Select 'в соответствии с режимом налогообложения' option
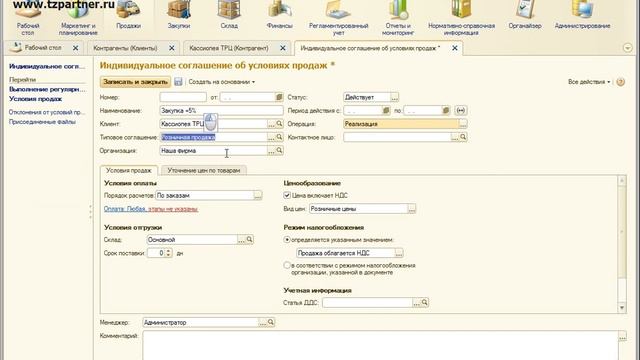Screen dimensions: 640x360 point(287,265)
